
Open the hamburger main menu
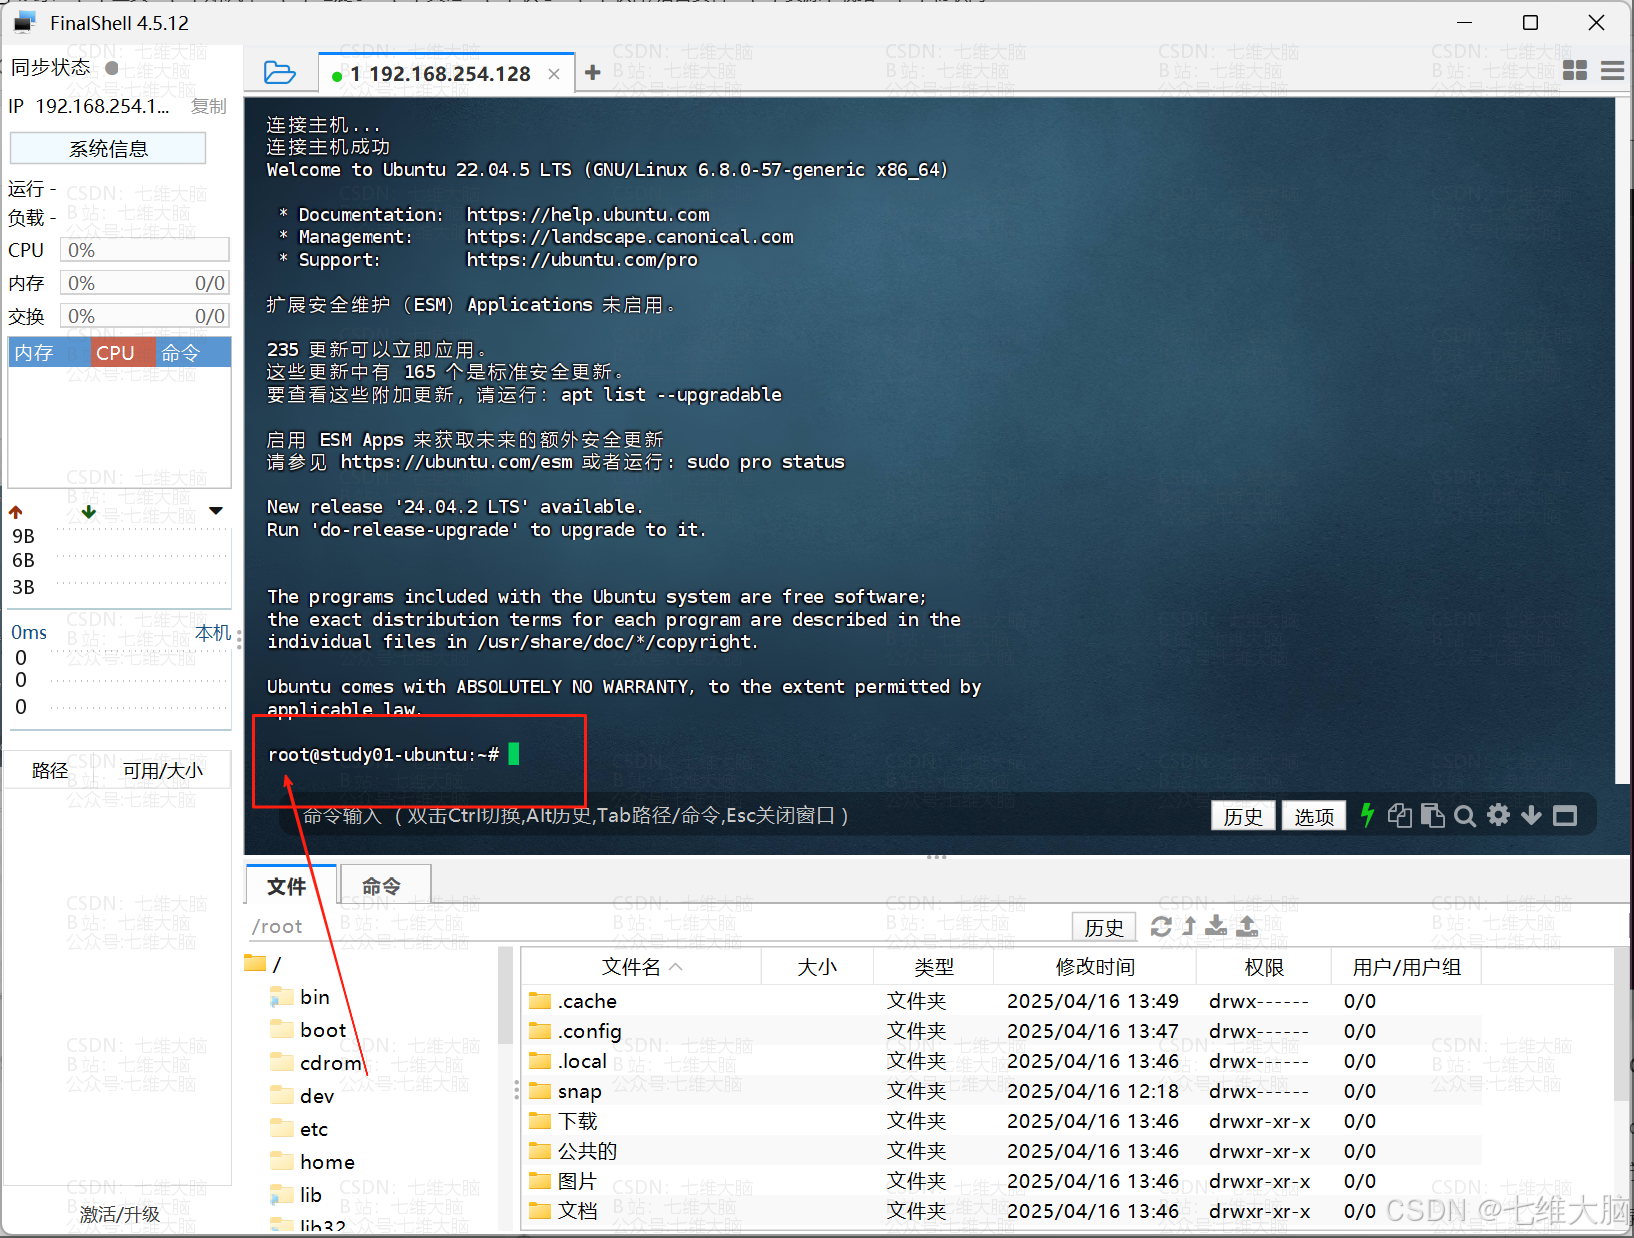[x=1612, y=70]
